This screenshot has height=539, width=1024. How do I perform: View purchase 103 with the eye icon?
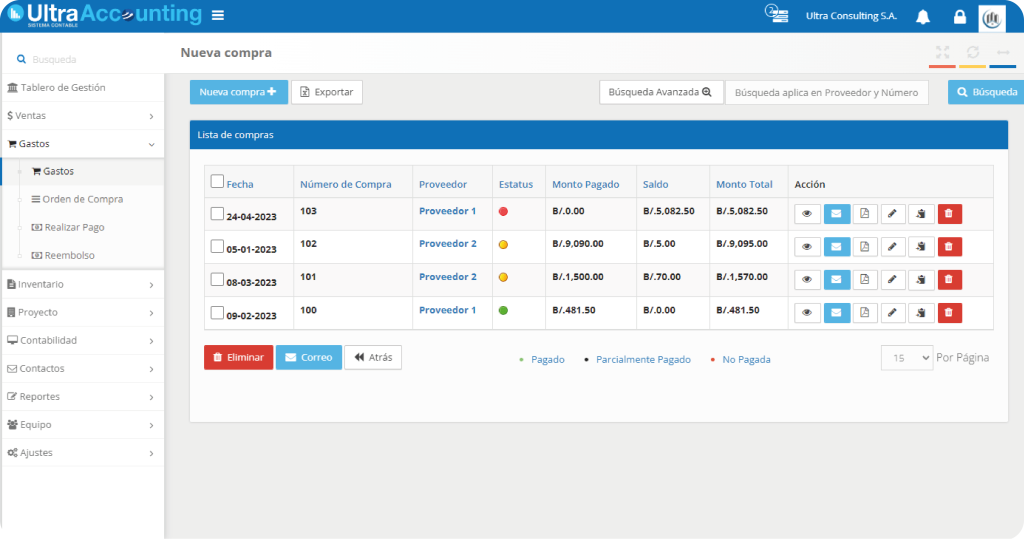tap(807, 214)
